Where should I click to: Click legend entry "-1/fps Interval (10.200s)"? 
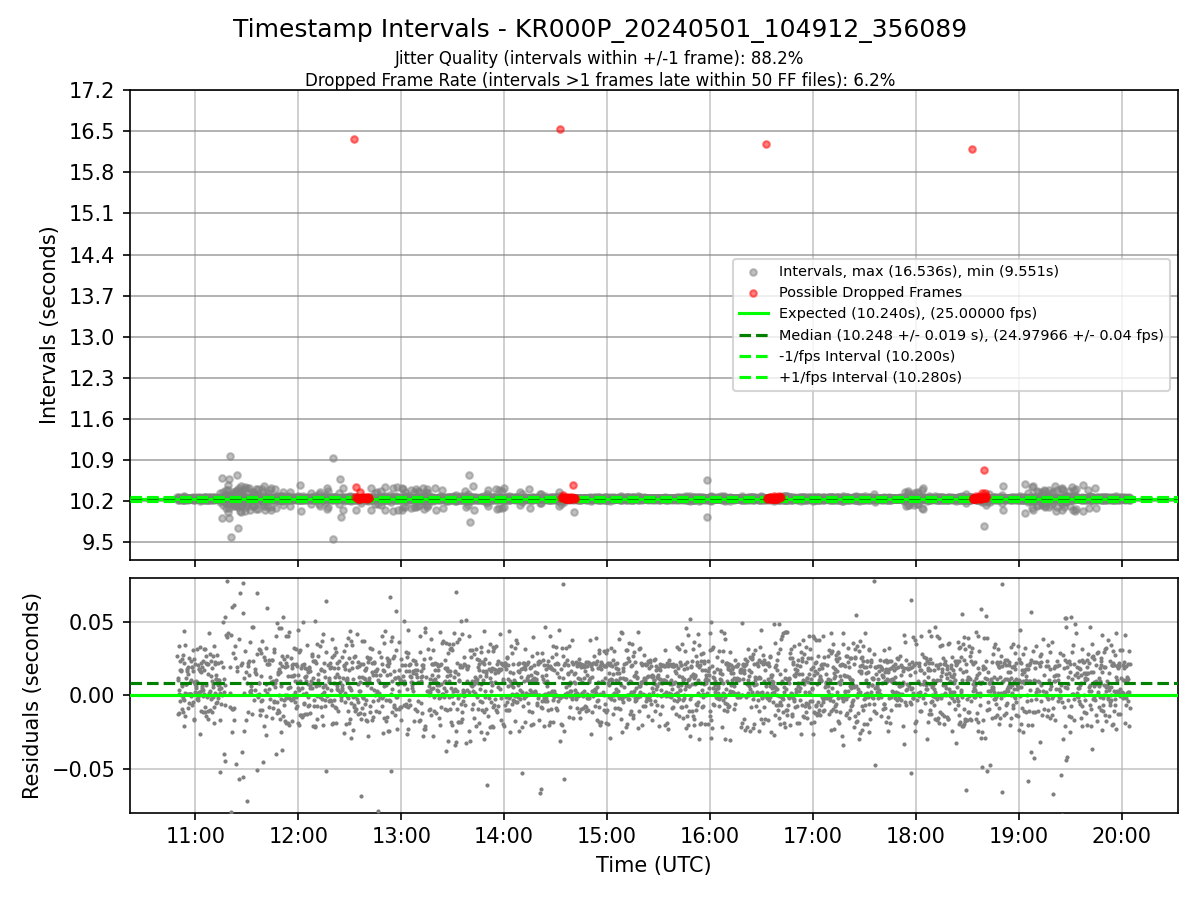[867, 356]
